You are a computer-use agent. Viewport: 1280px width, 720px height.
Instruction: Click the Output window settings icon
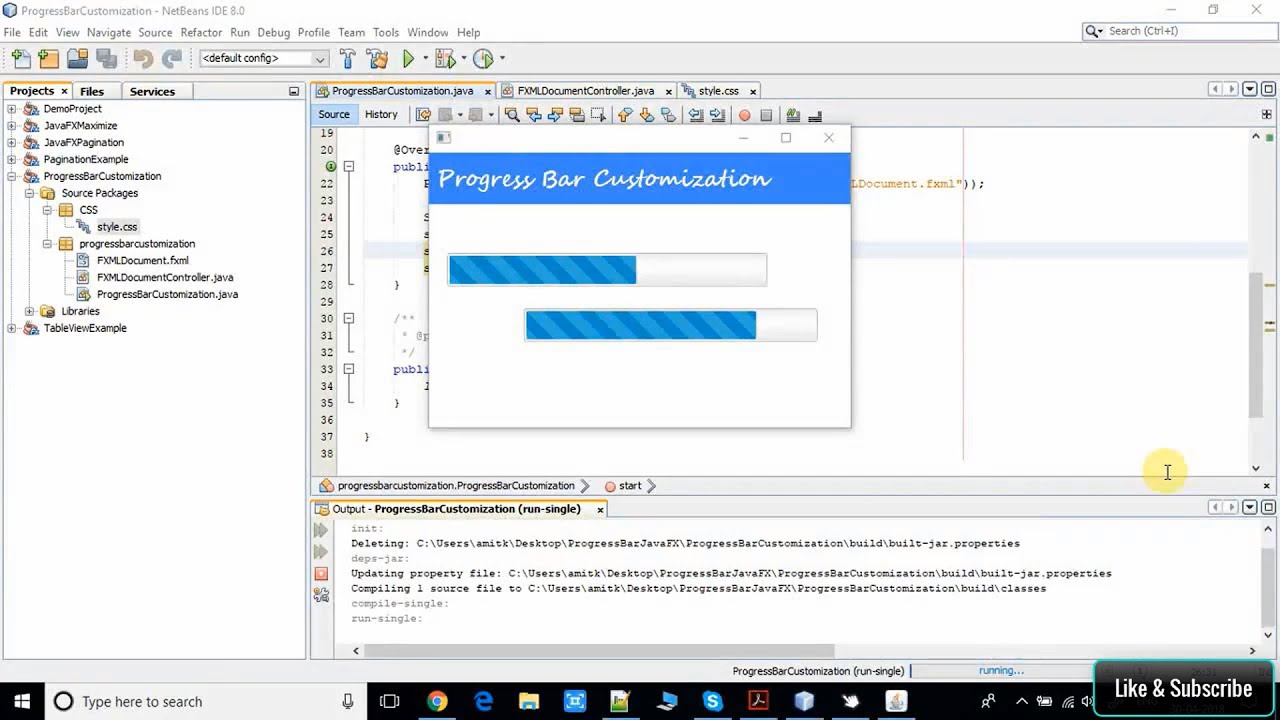coord(321,594)
